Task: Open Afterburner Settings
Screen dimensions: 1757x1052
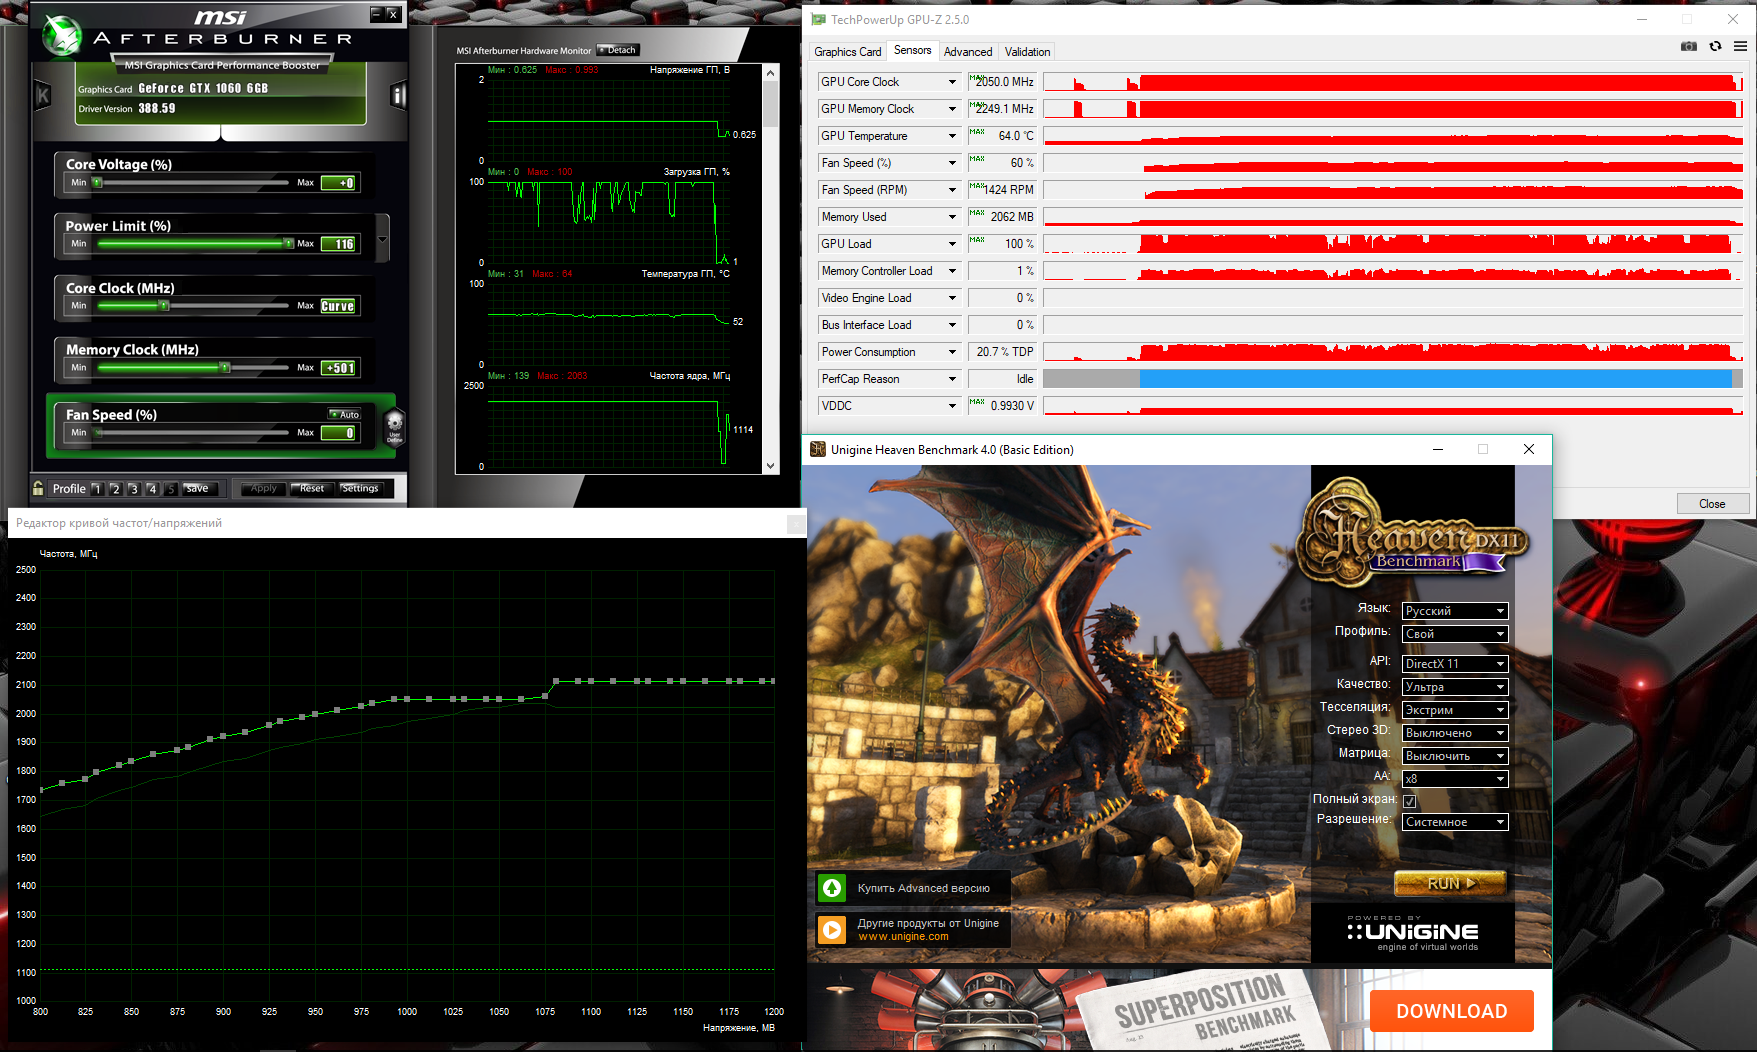Action: tap(360, 489)
